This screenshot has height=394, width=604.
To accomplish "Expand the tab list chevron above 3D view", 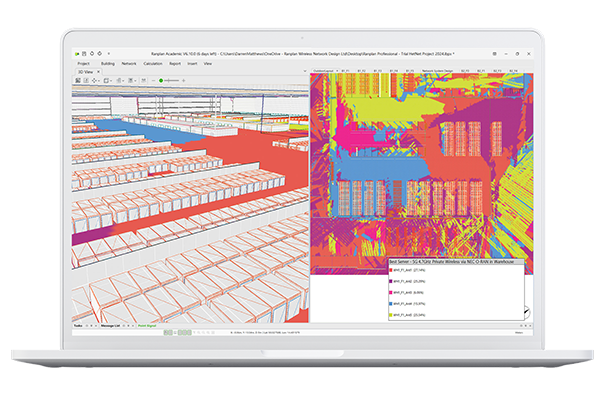I will point(305,71).
